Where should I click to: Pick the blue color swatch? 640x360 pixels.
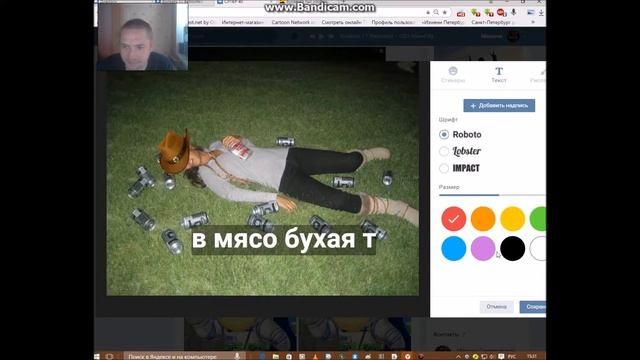tap(453, 248)
